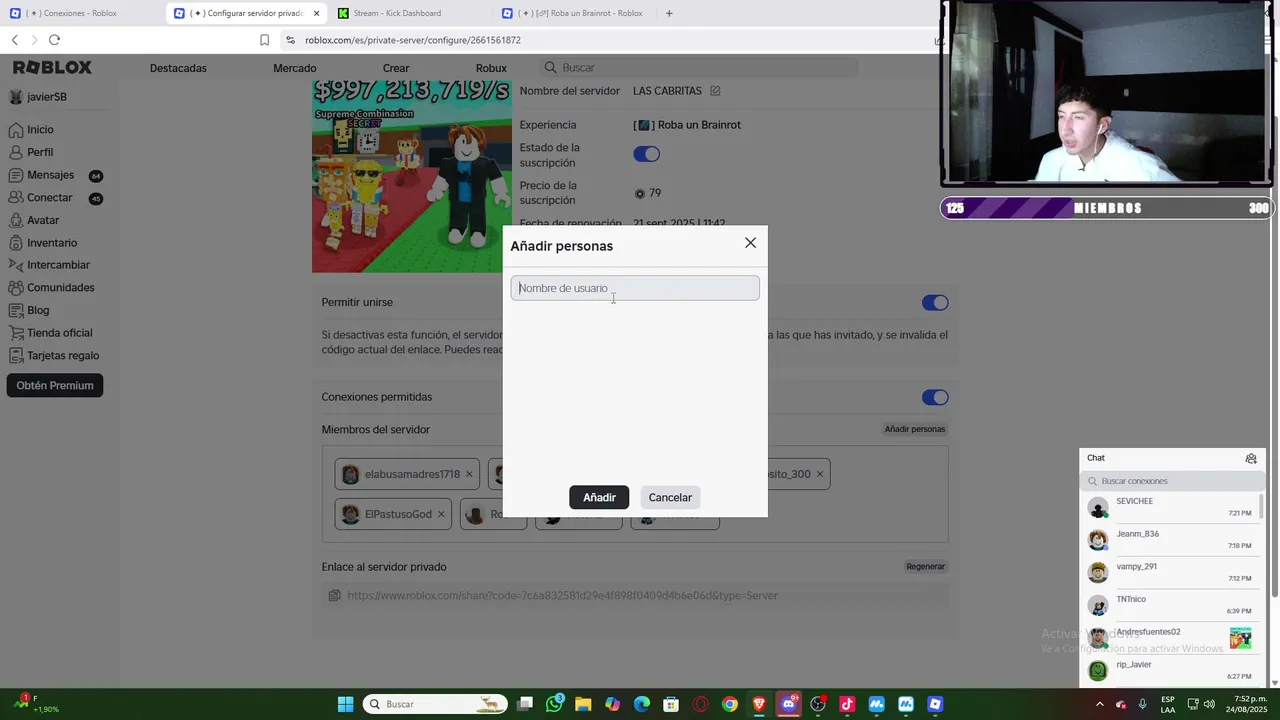Go back in browser
Image resolution: width=1280 pixels, height=720 pixels.
14,40
